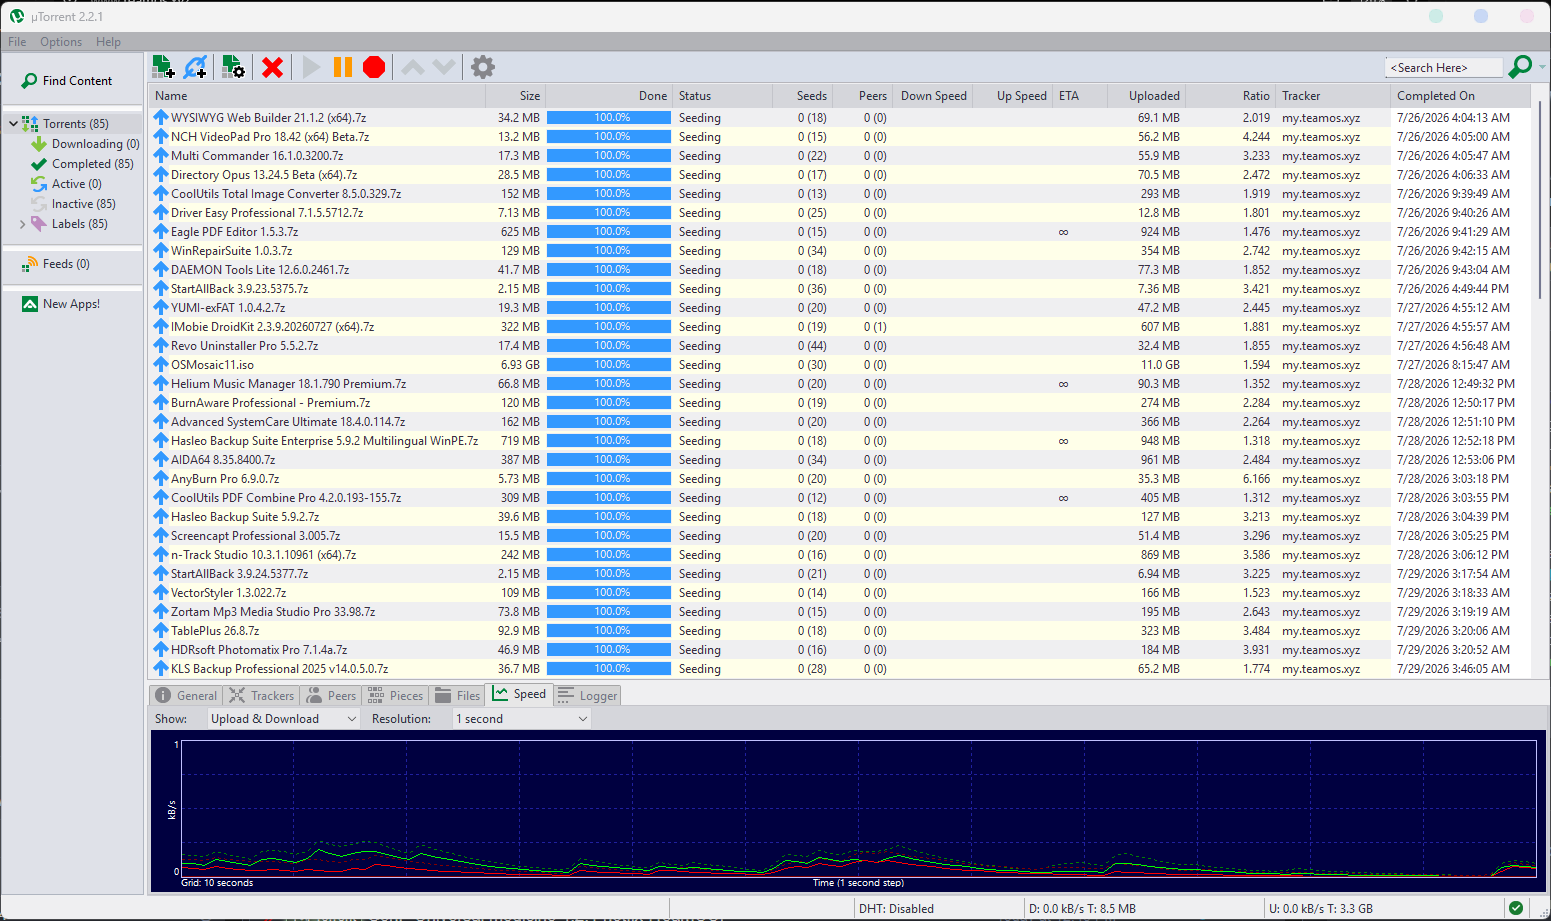Click the red X Remove torrent icon

click(272, 67)
